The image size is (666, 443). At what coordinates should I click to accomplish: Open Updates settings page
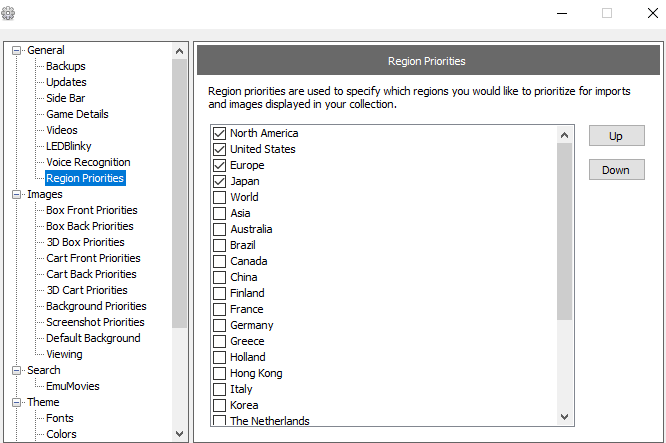click(x=66, y=82)
